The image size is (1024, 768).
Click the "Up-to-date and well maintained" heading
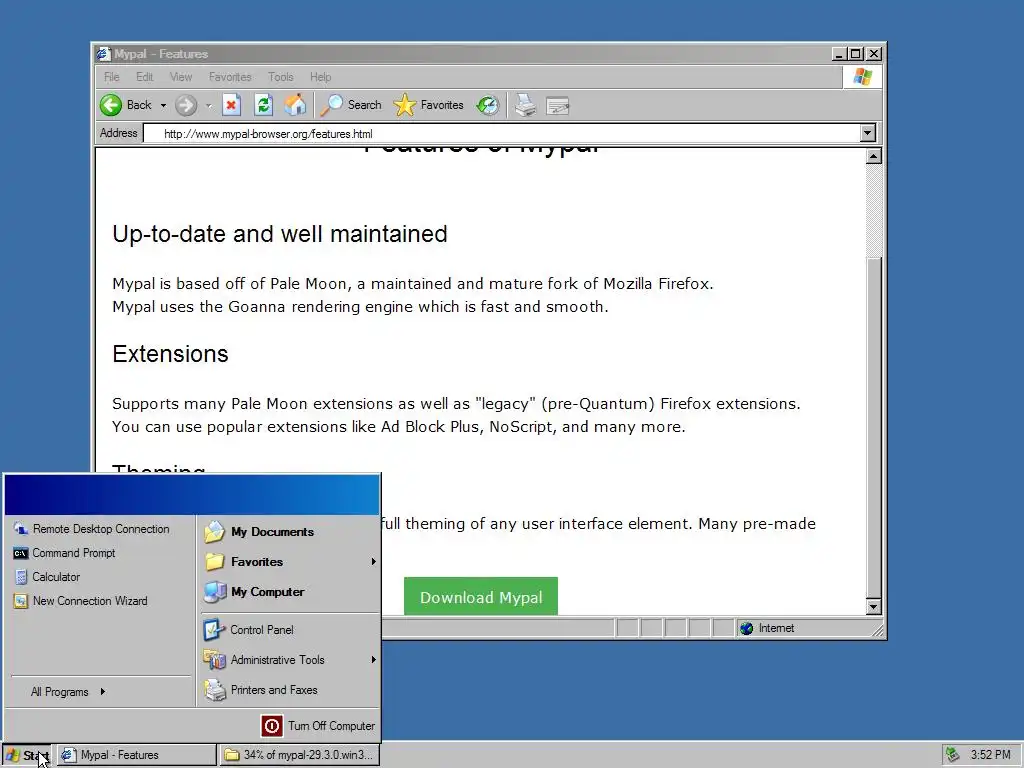280,234
